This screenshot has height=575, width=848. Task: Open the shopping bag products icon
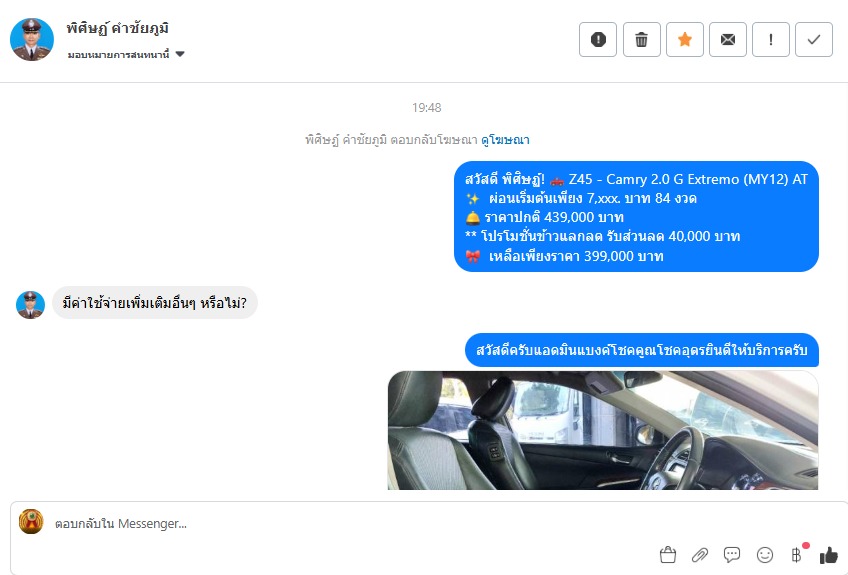click(x=668, y=554)
